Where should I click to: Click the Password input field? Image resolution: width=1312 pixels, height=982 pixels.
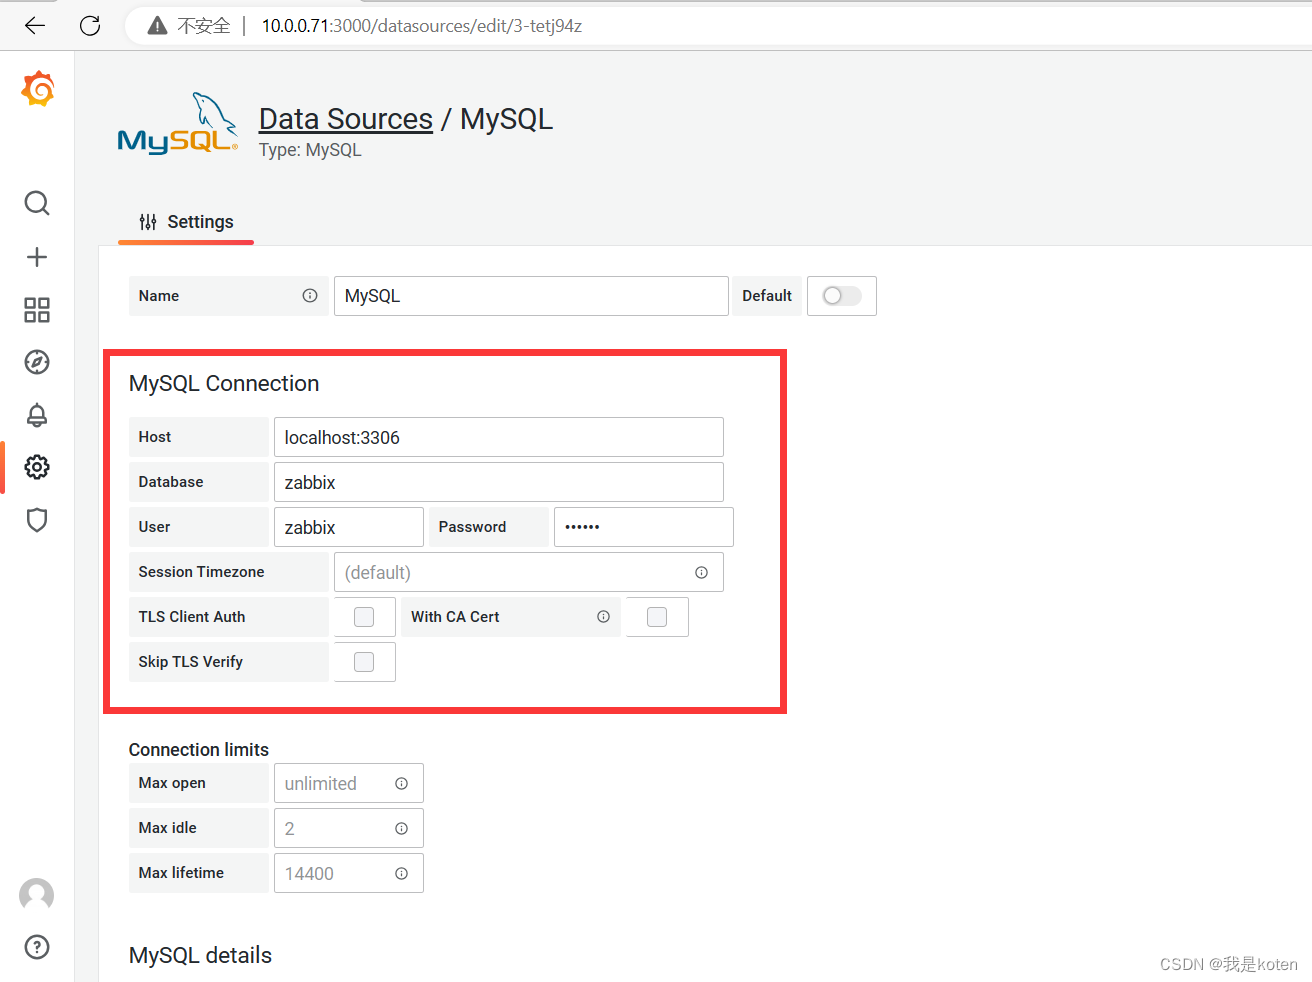click(644, 527)
